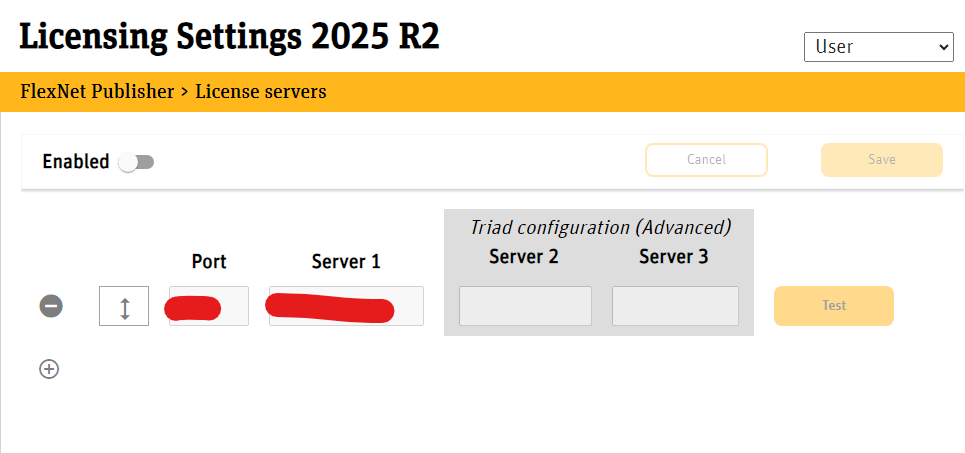
Task: Click the Enabled label text
Action: [x=76, y=162]
